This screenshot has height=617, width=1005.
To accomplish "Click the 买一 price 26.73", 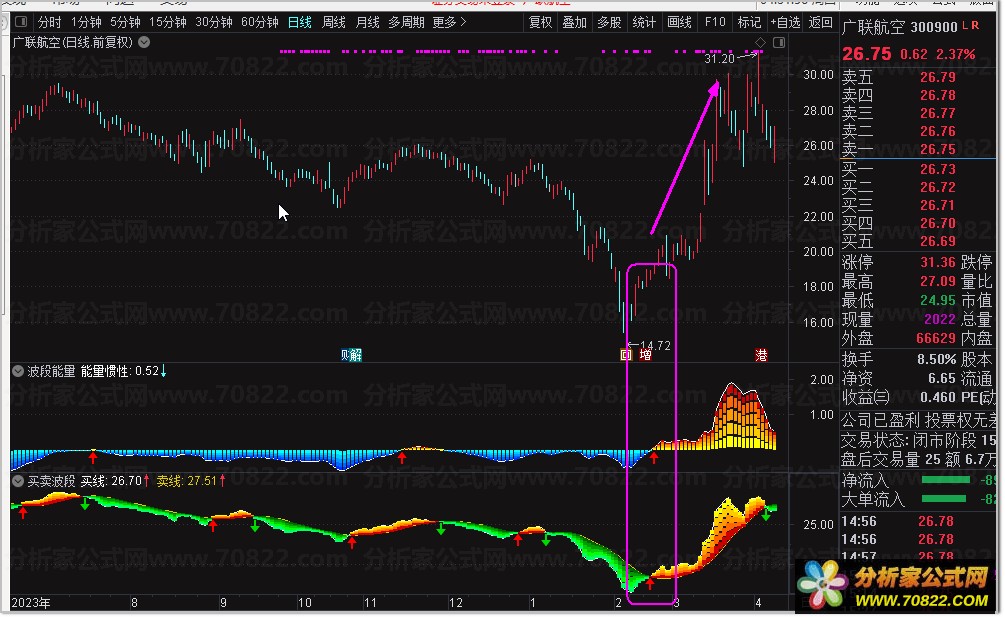I will coord(938,169).
